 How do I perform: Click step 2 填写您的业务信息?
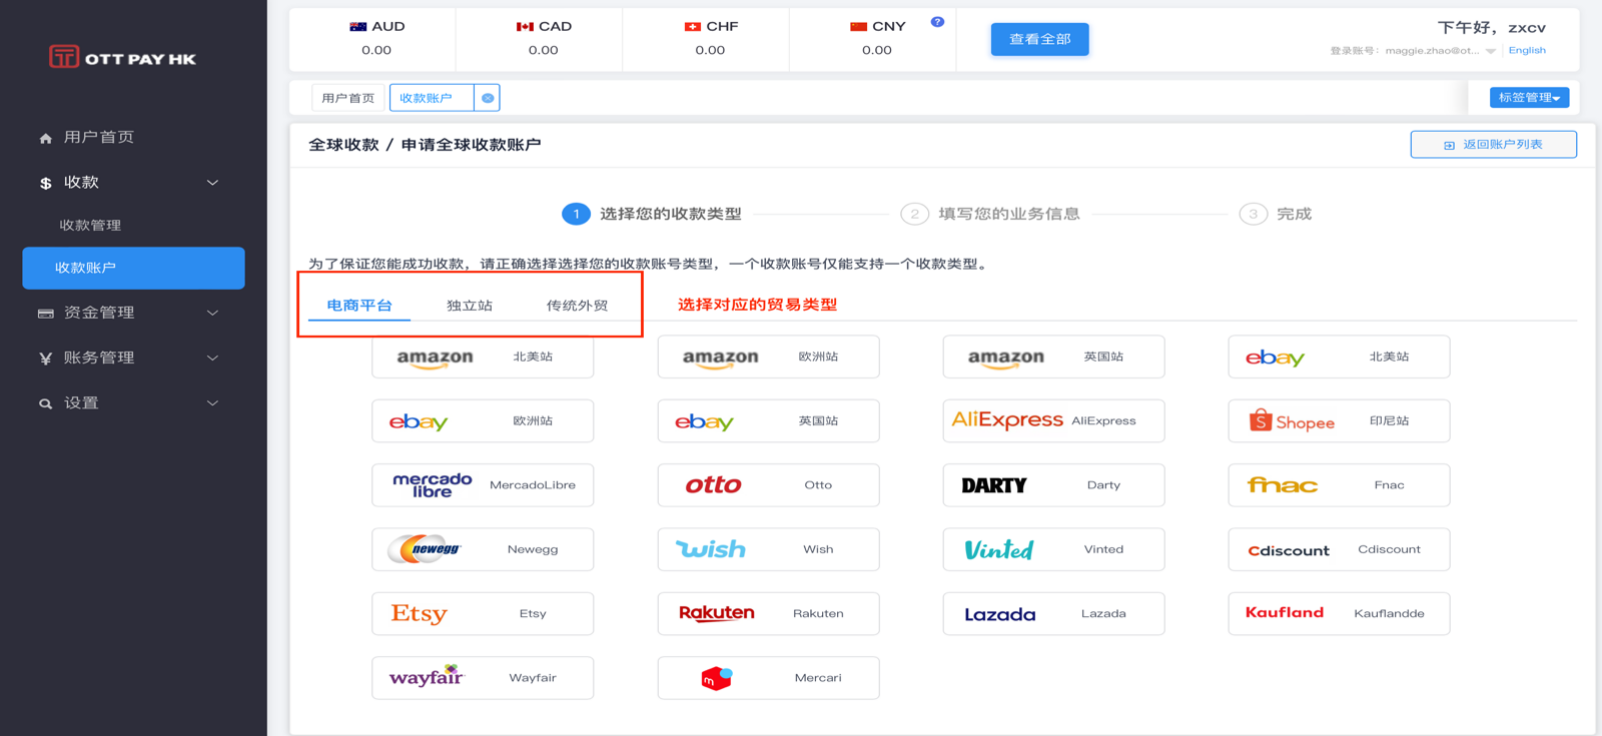coord(990,214)
